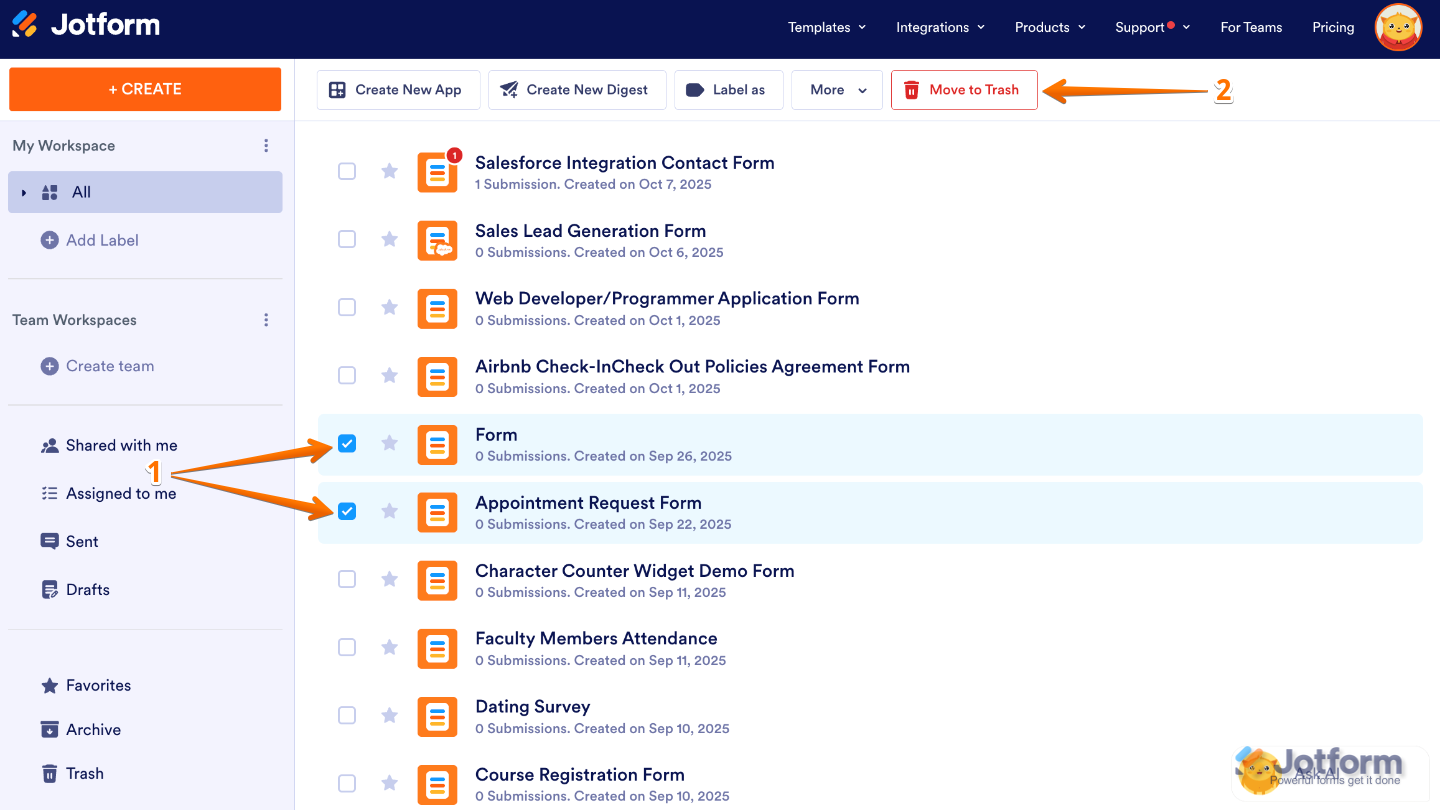Open My Workspace three-dot options
1440x810 pixels.
266,146
